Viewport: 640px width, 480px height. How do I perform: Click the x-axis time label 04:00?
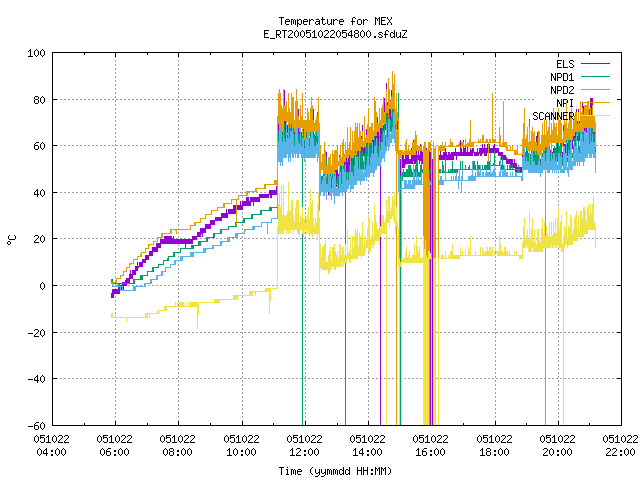(51, 452)
